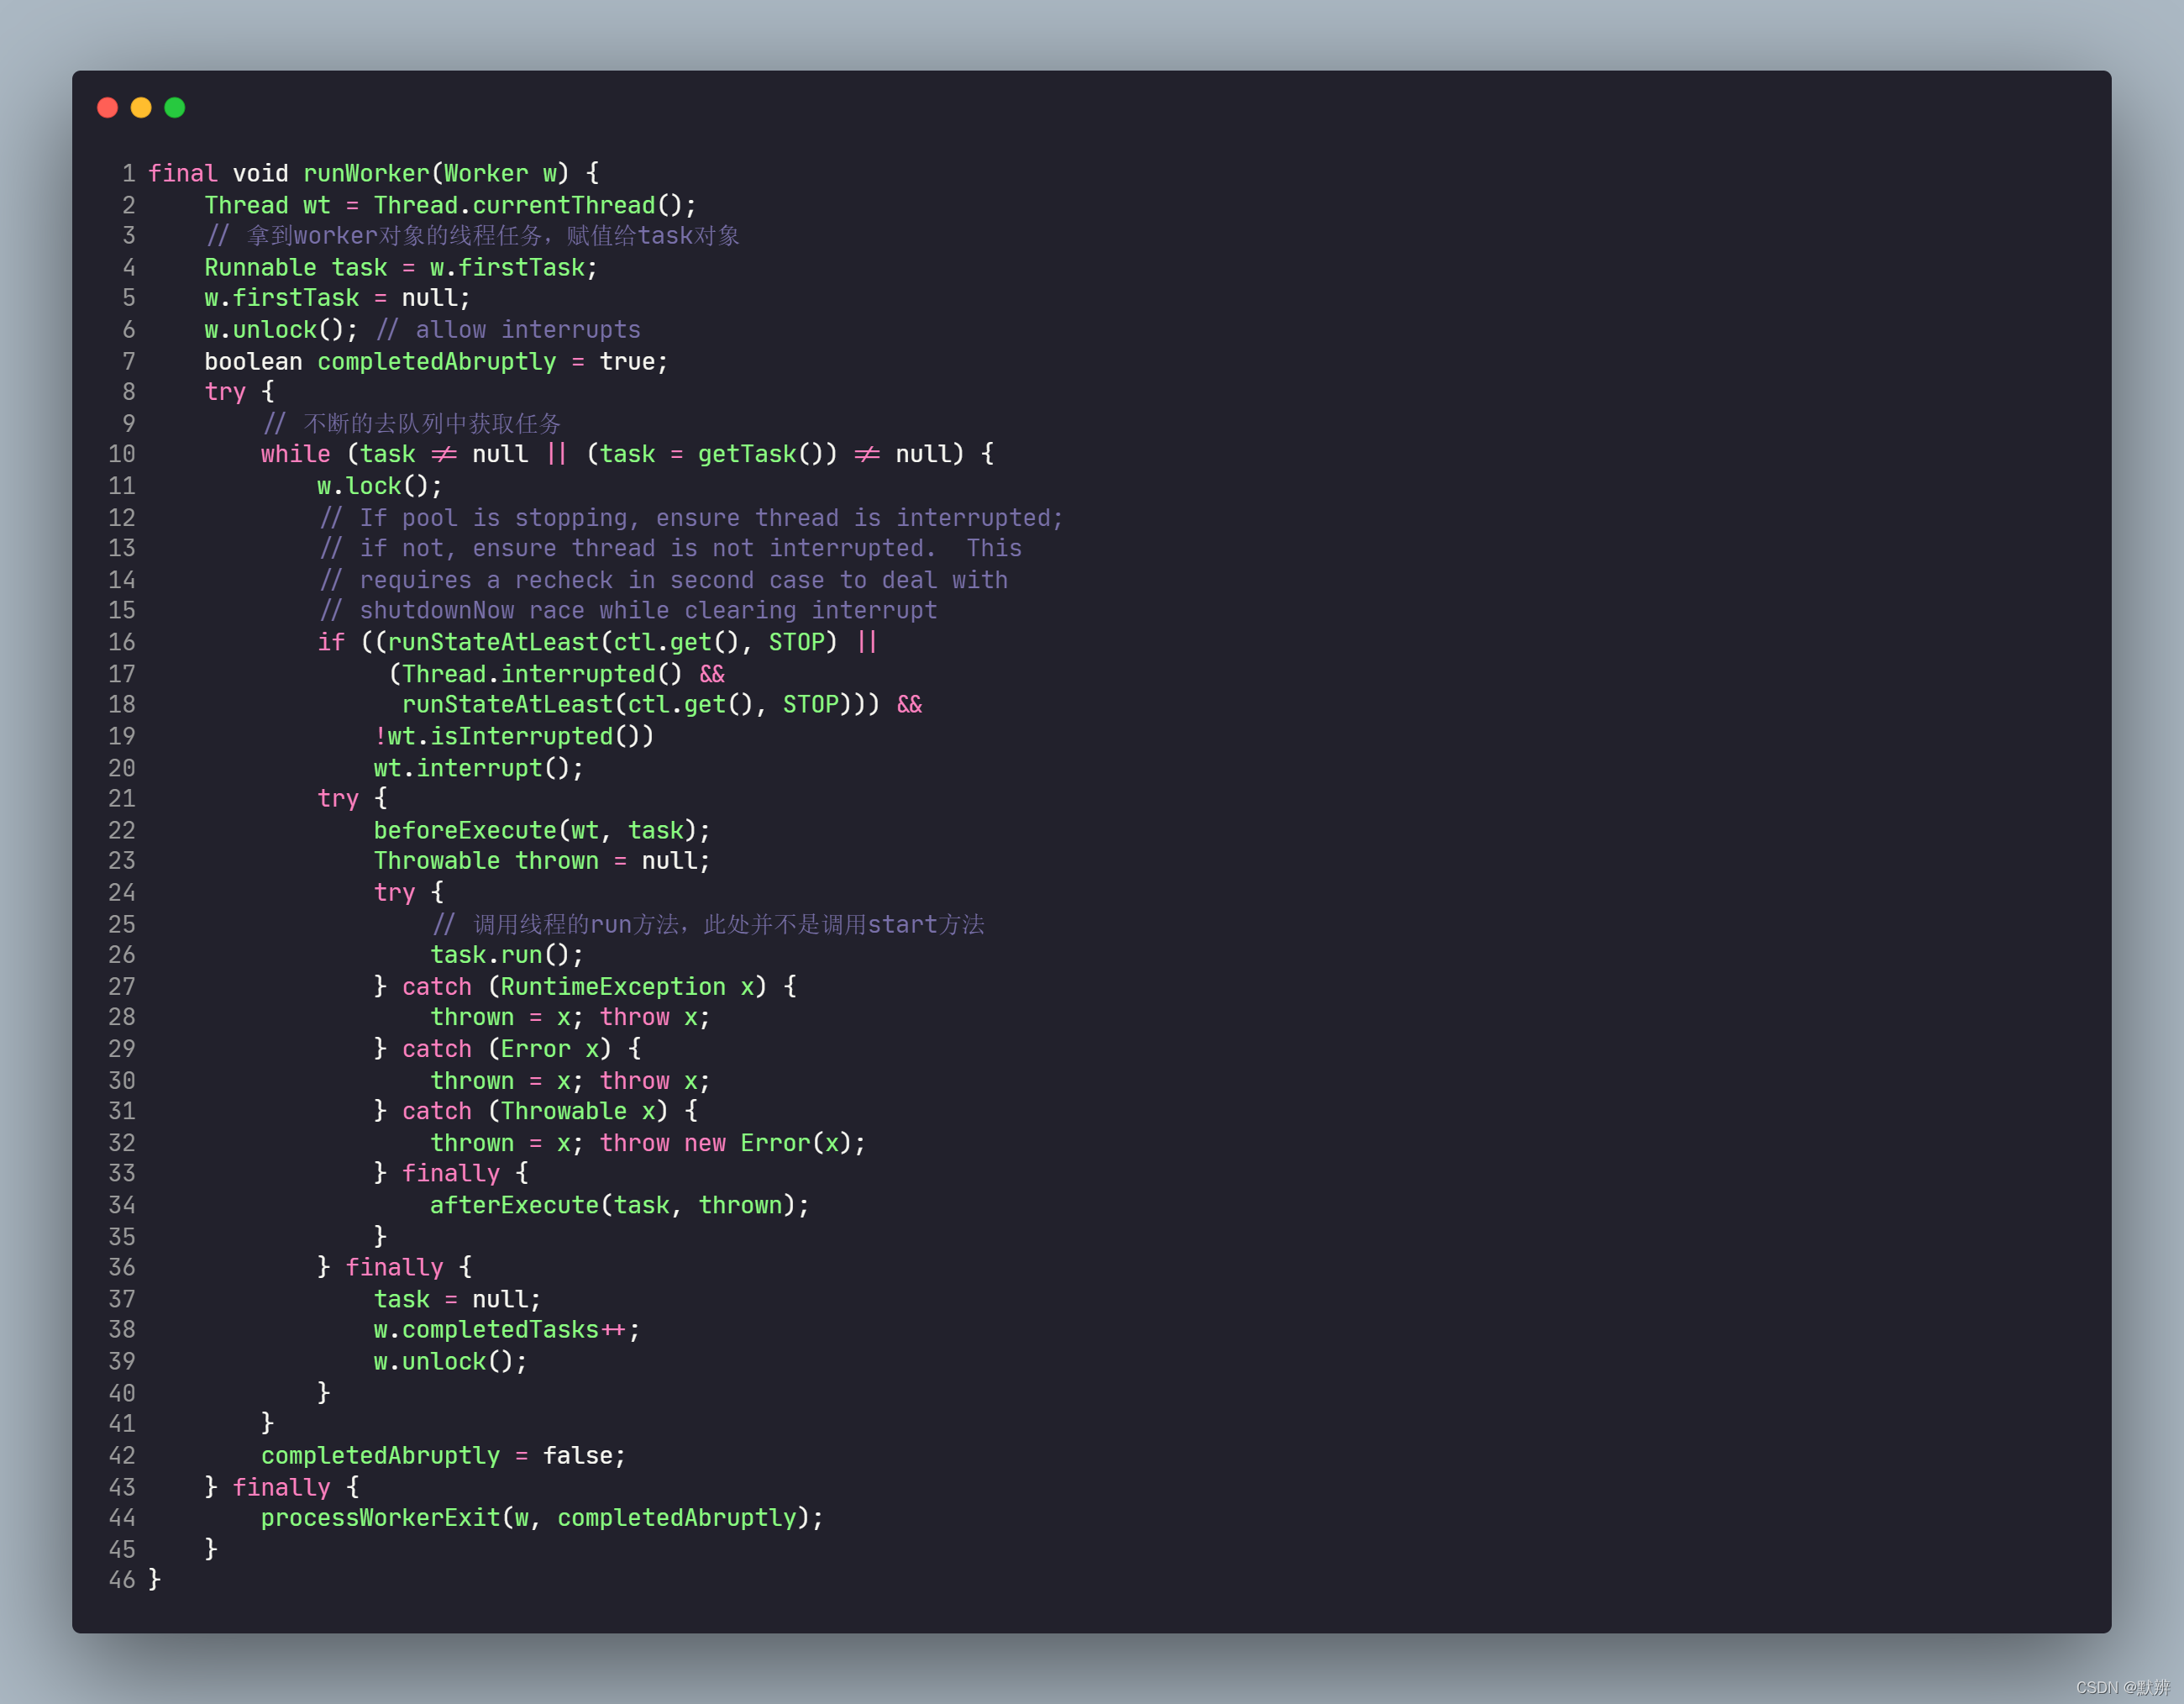Click the red close window dot
Image resolution: width=2184 pixels, height=1704 pixels.
tap(108, 108)
